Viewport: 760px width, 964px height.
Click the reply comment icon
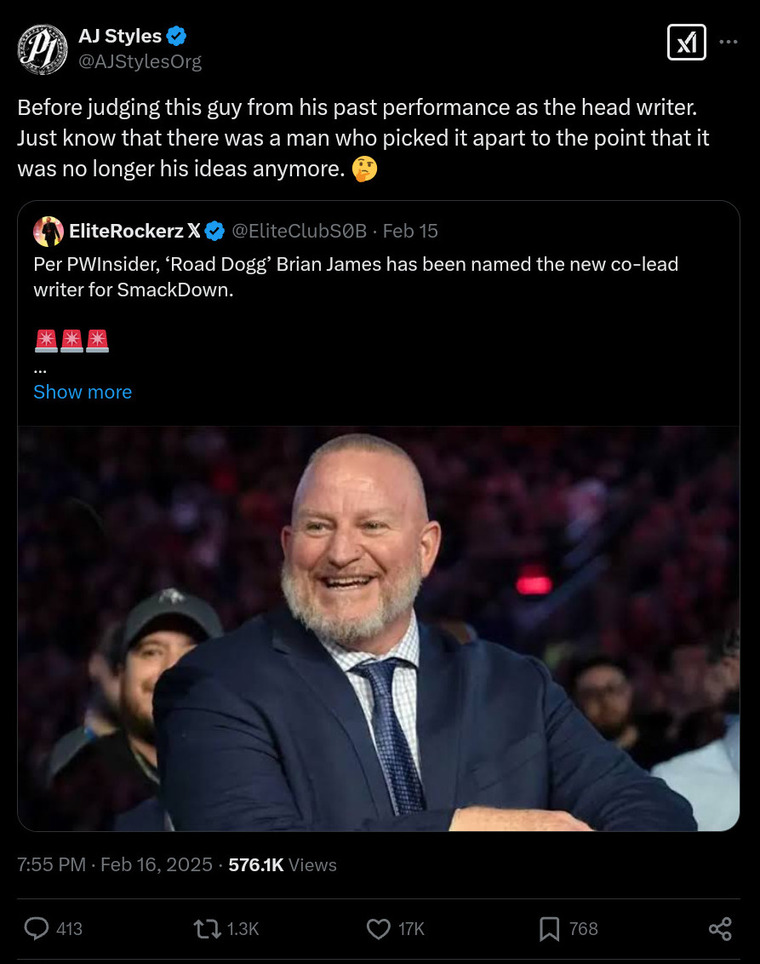(x=37, y=928)
